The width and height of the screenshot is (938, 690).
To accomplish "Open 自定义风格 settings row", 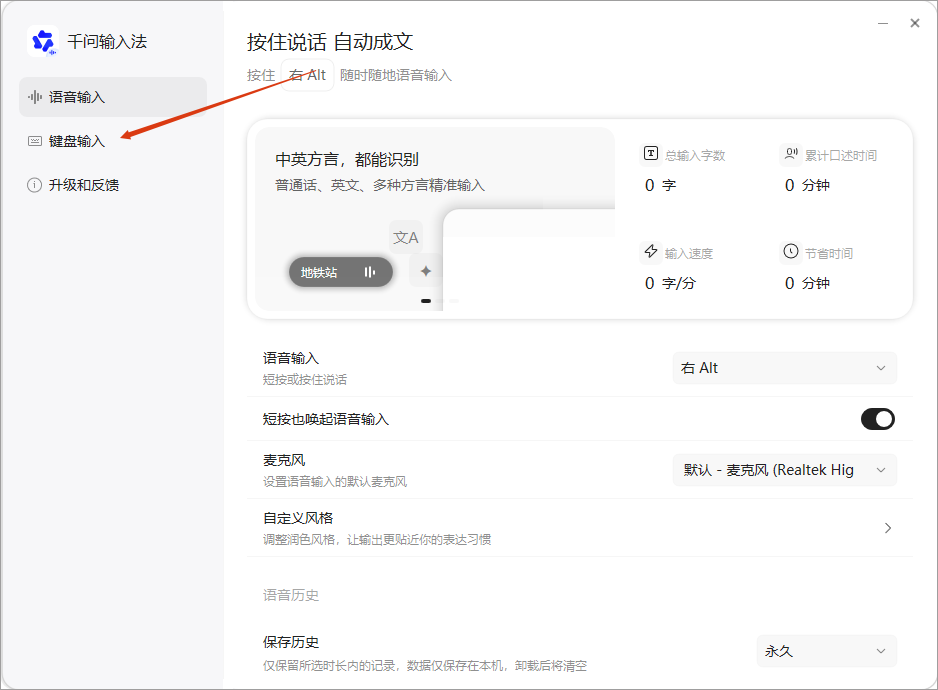I will (x=580, y=528).
